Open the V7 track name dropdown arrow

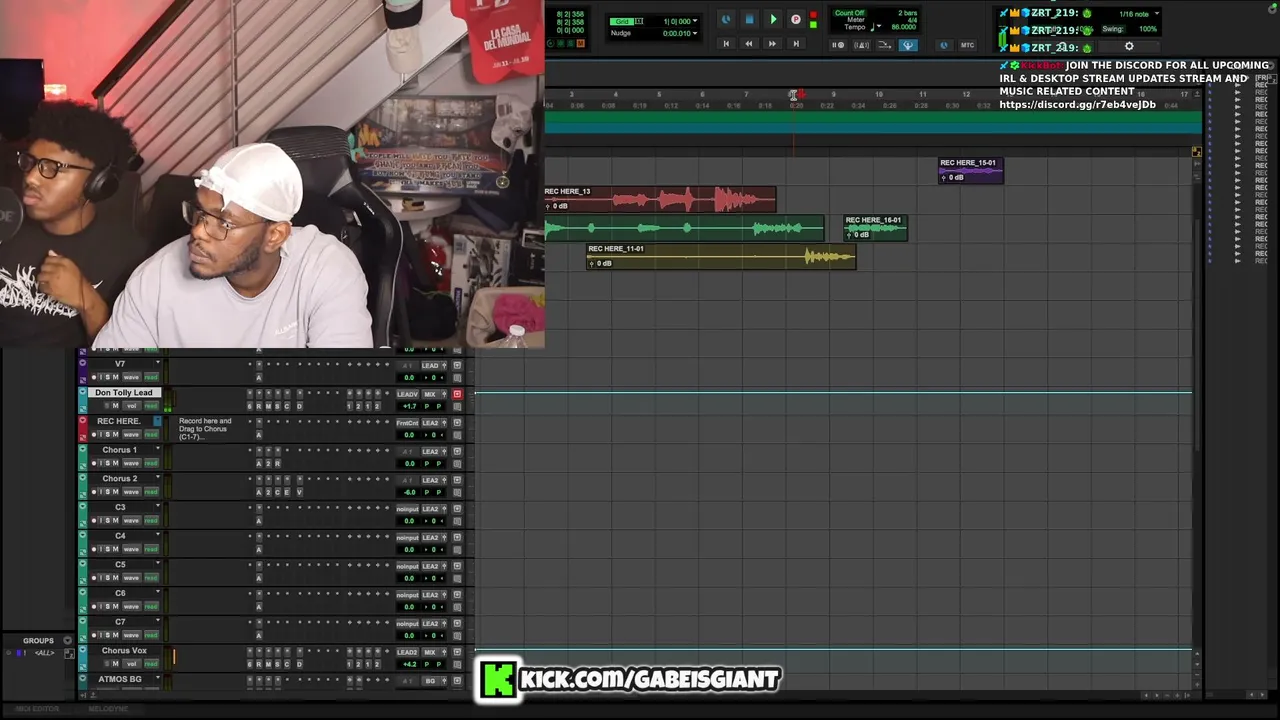tap(157, 363)
